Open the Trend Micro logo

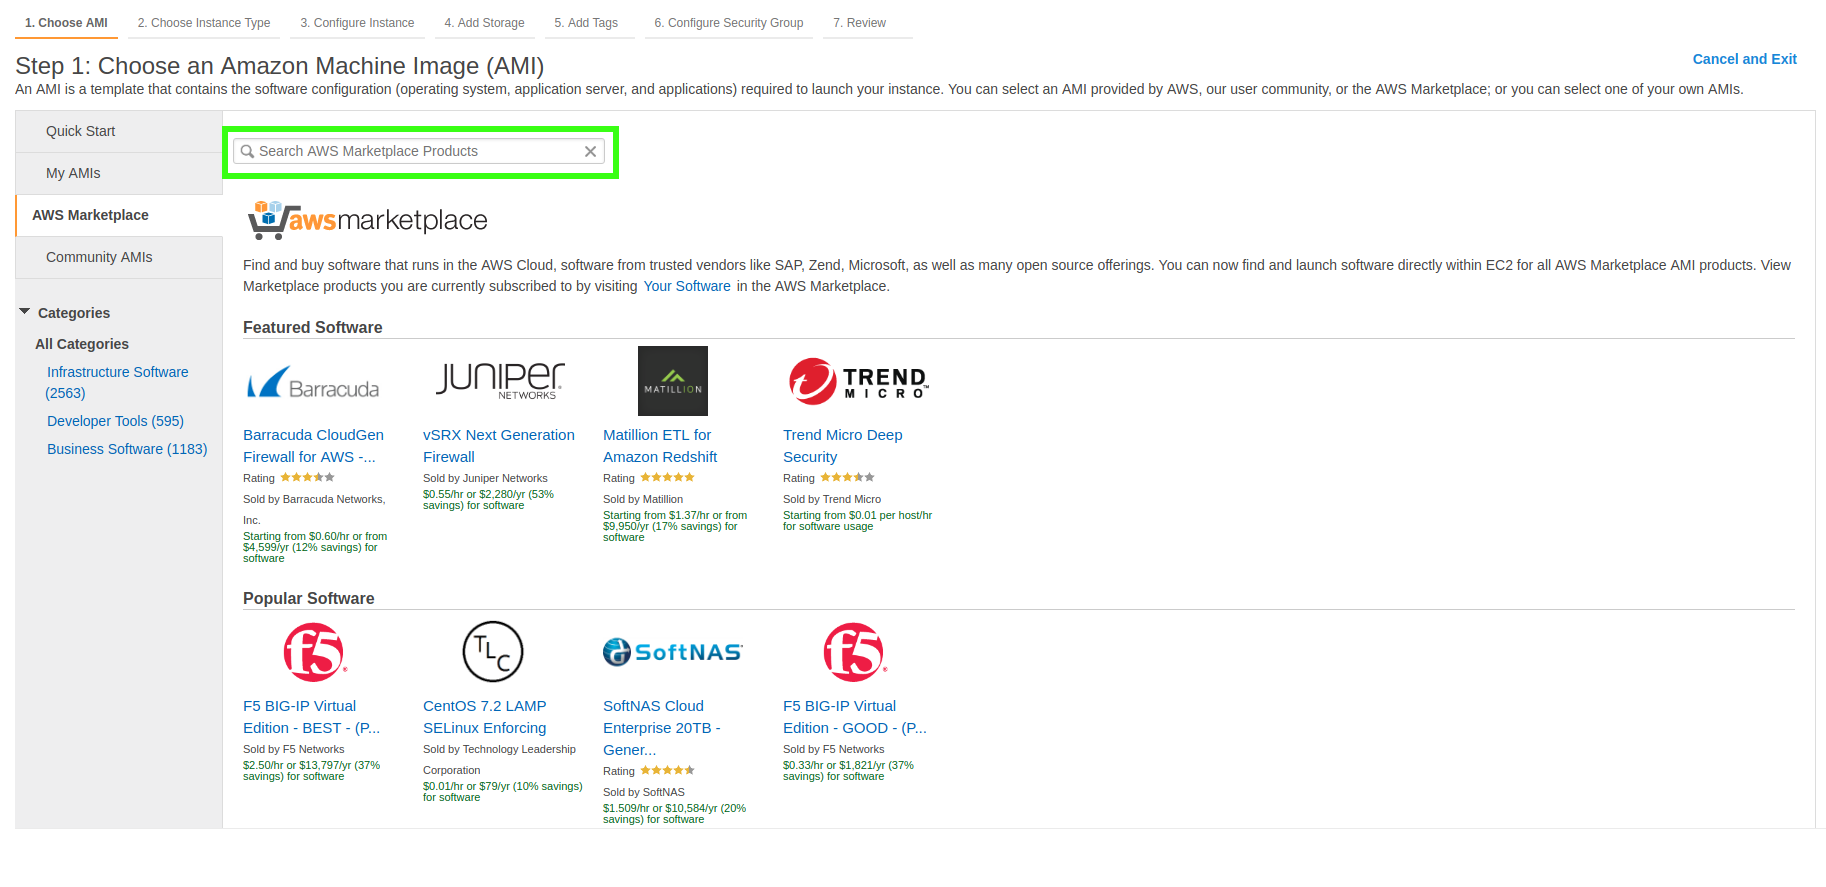tap(858, 381)
